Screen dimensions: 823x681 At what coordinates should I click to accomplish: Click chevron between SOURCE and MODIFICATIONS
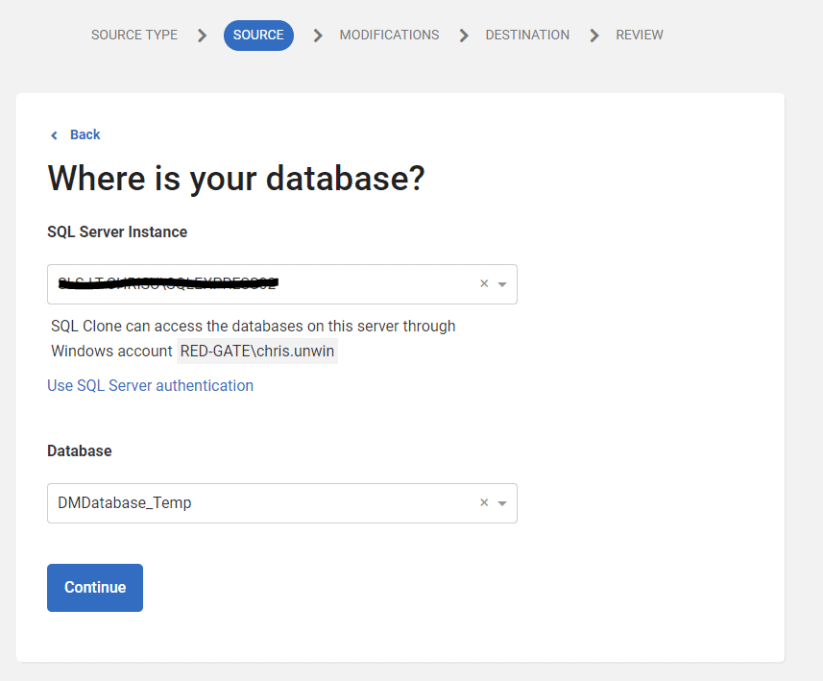tap(318, 35)
